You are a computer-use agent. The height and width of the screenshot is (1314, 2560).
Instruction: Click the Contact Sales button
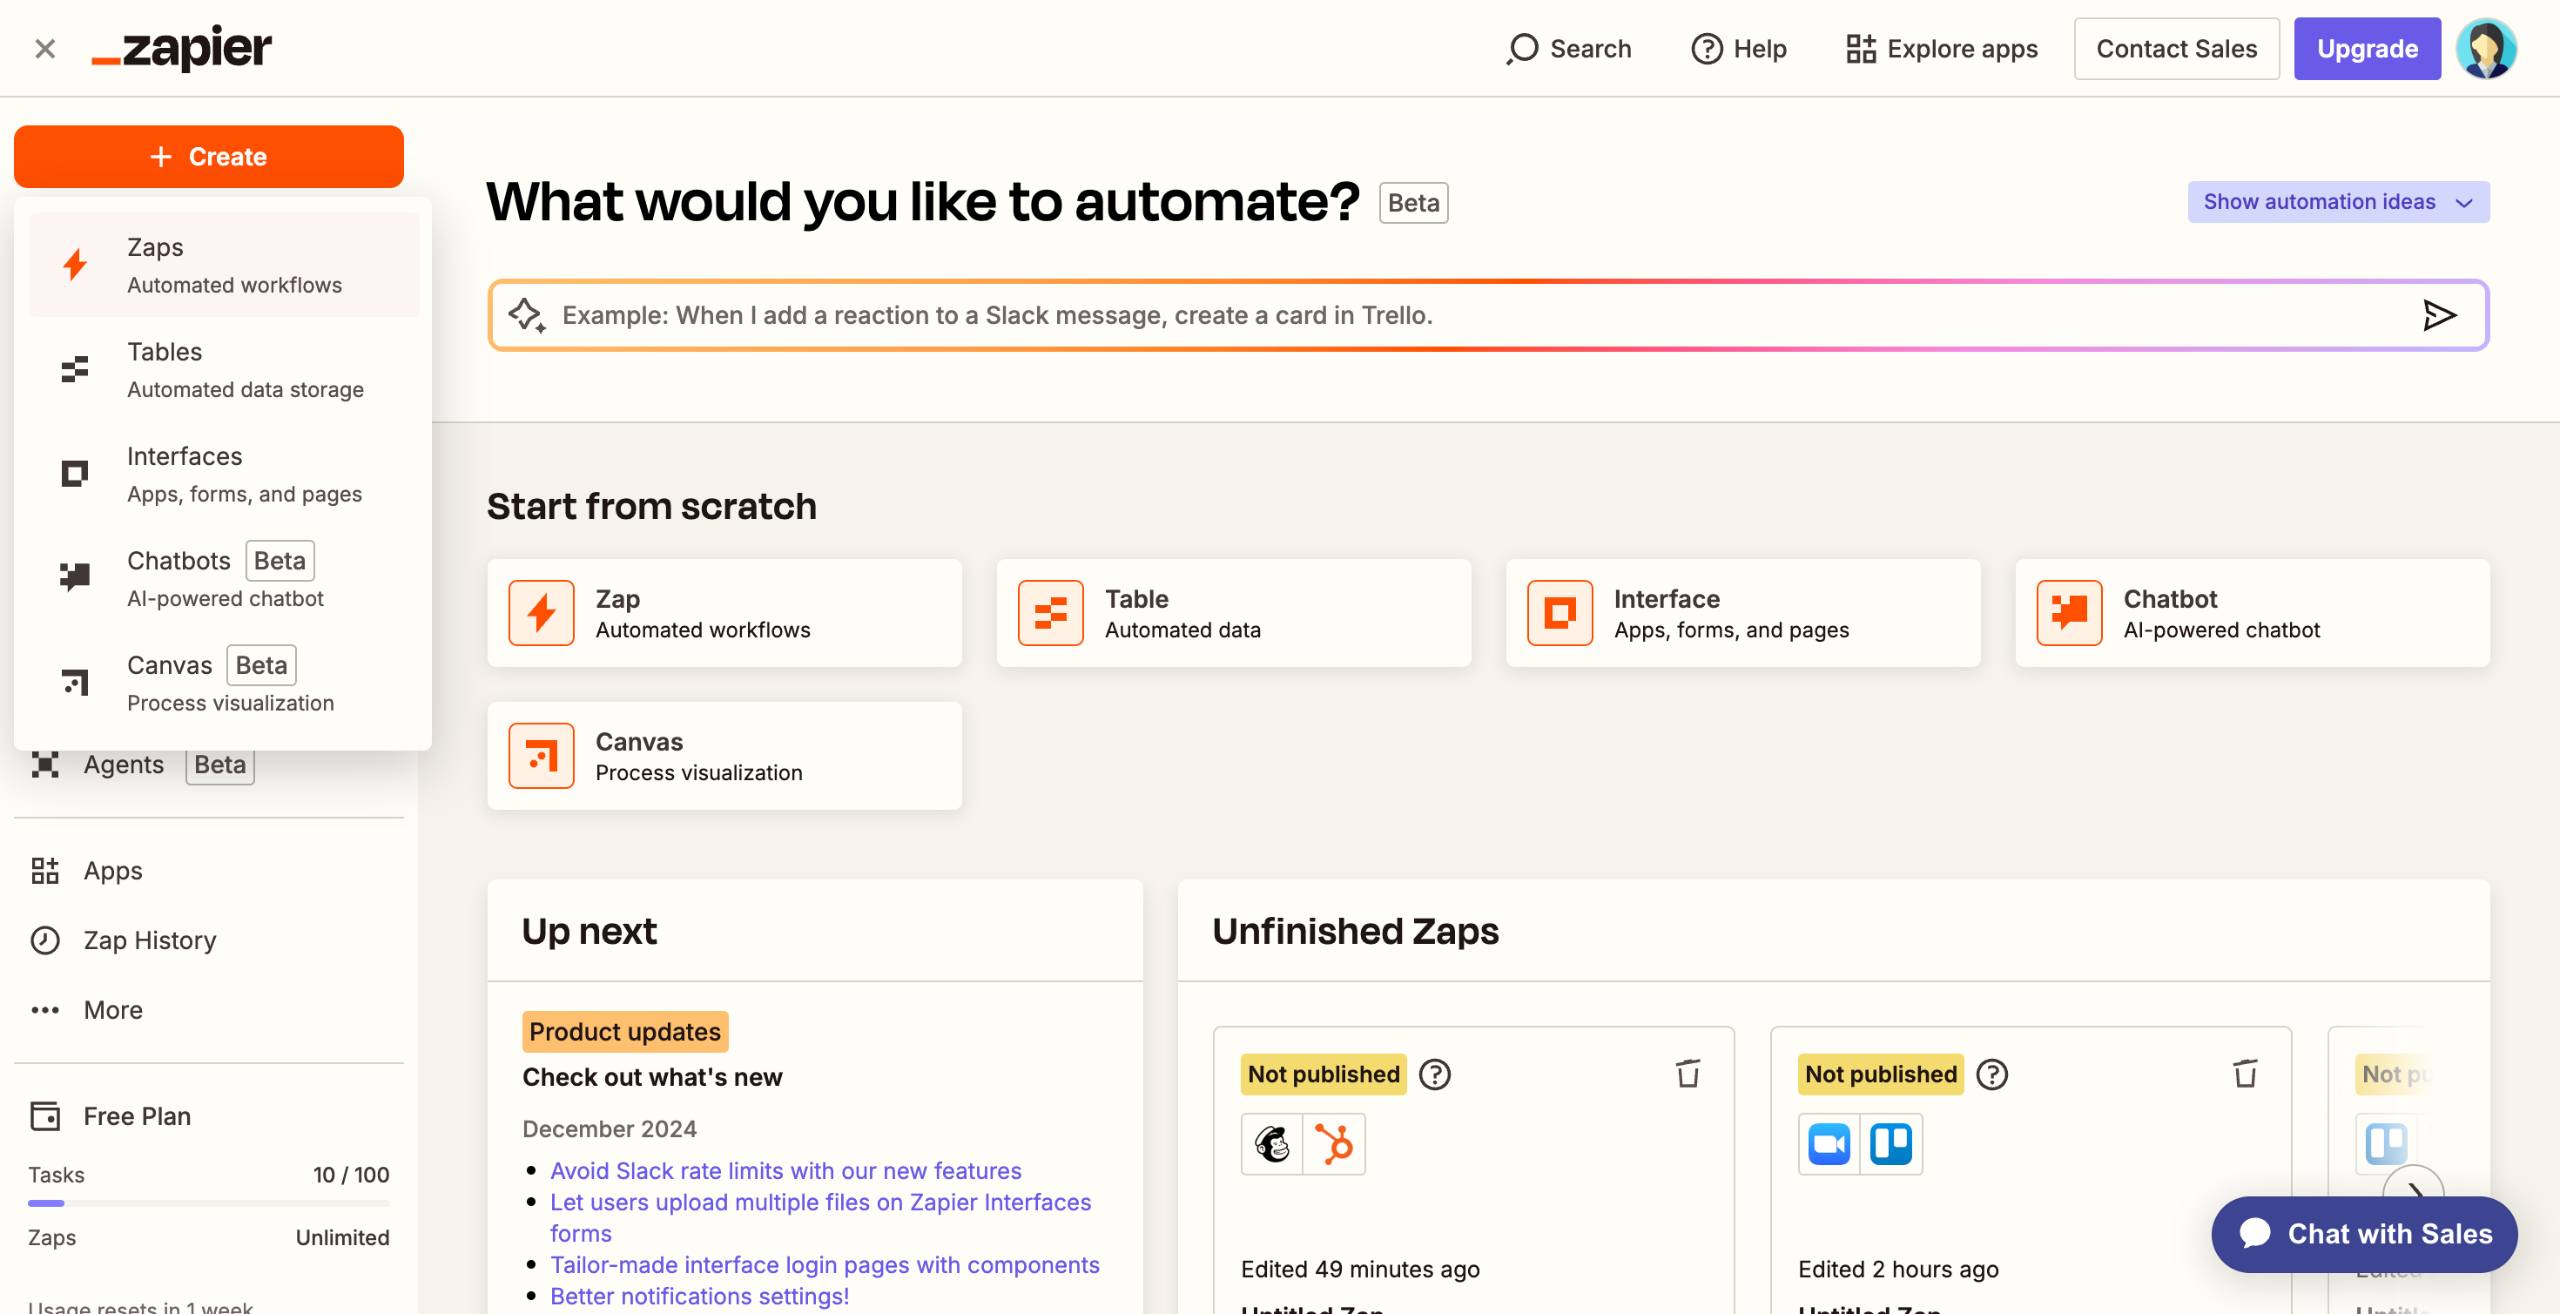click(2177, 48)
